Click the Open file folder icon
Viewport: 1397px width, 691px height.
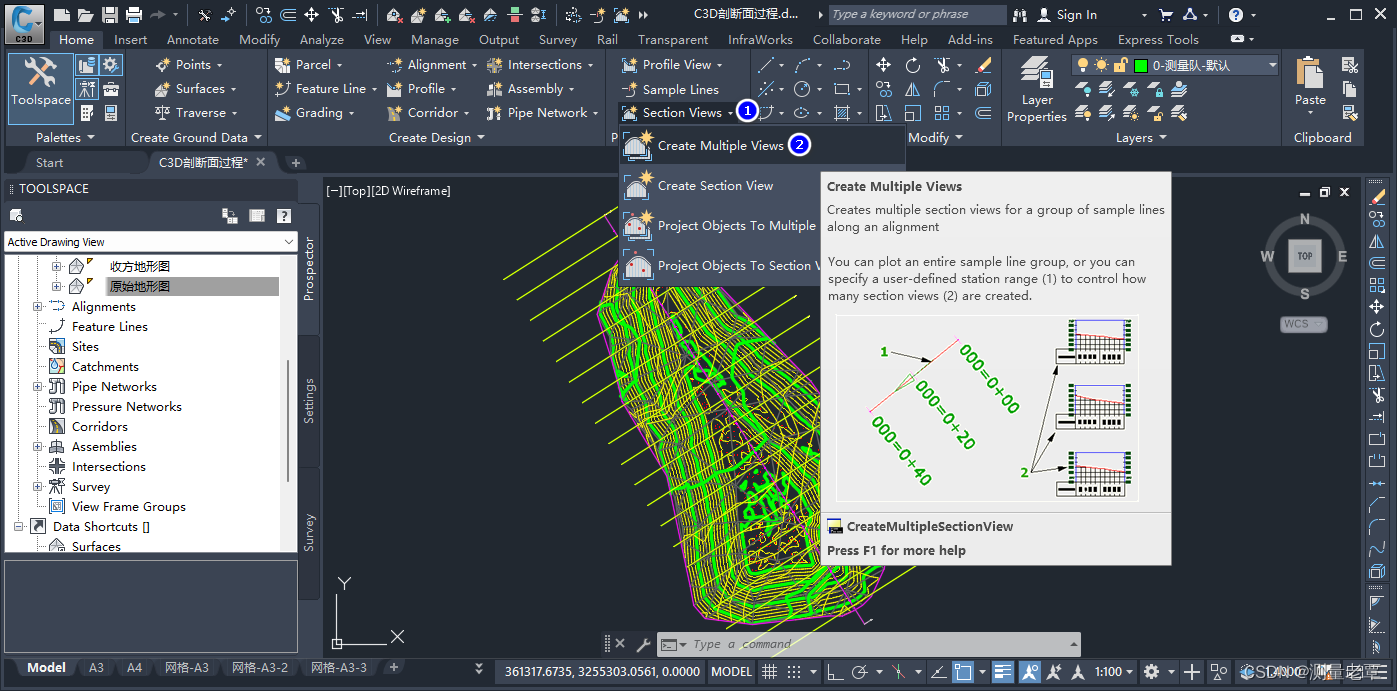coord(86,15)
